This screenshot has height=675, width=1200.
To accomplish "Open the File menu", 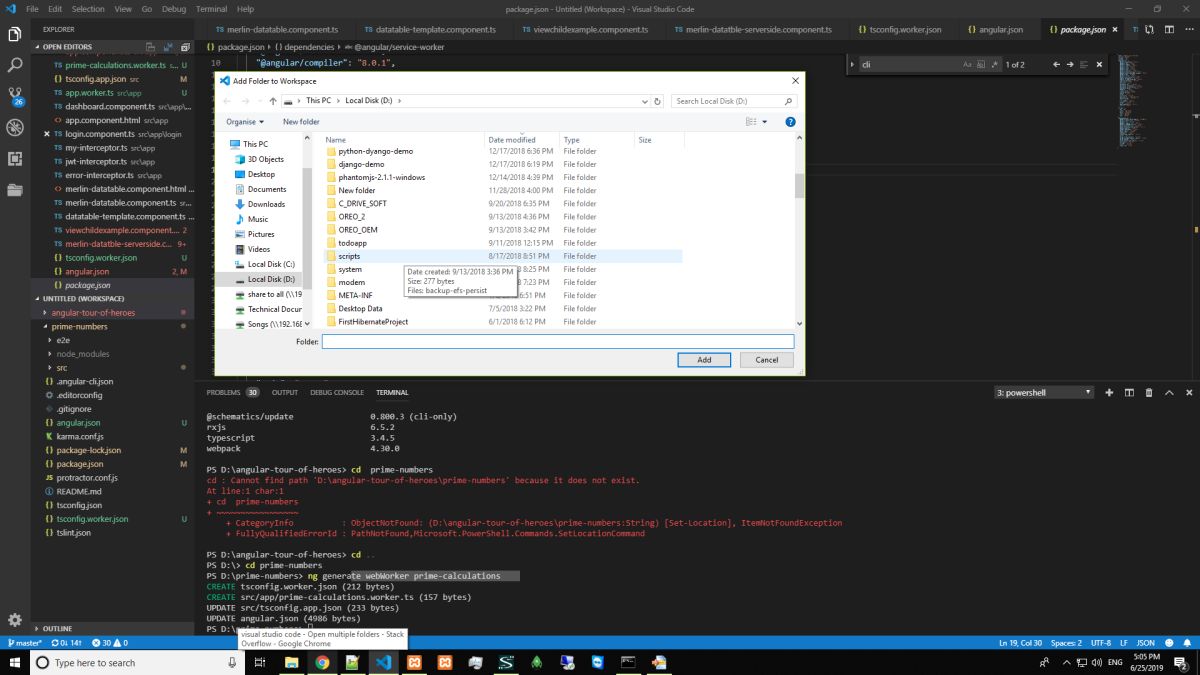I will [33, 9].
